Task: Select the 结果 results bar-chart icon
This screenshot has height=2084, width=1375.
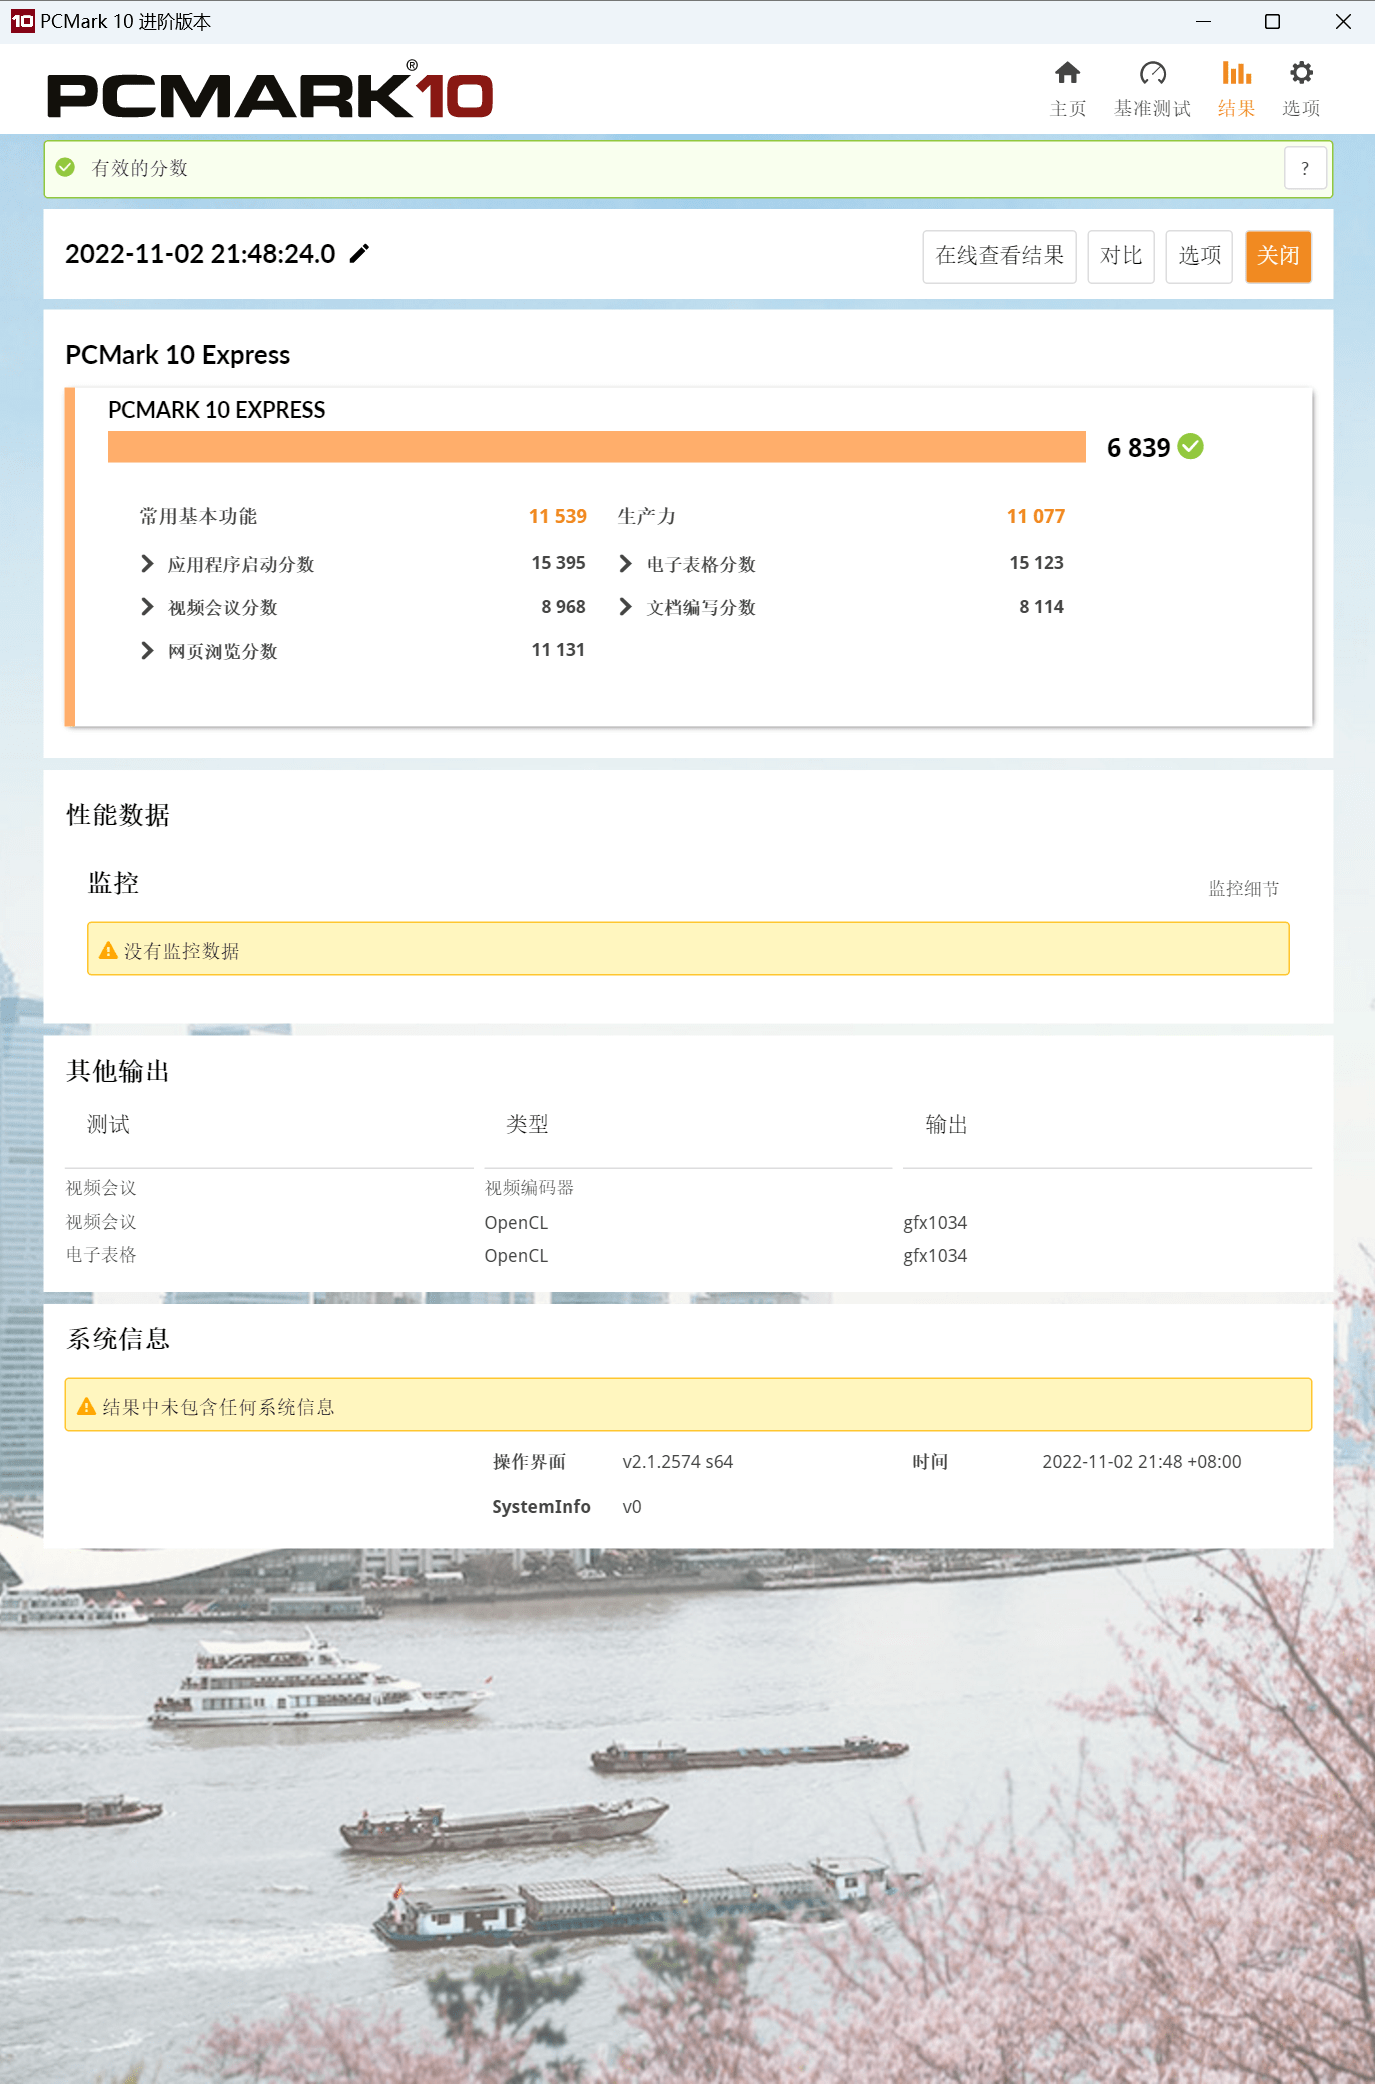Action: pyautogui.click(x=1236, y=74)
